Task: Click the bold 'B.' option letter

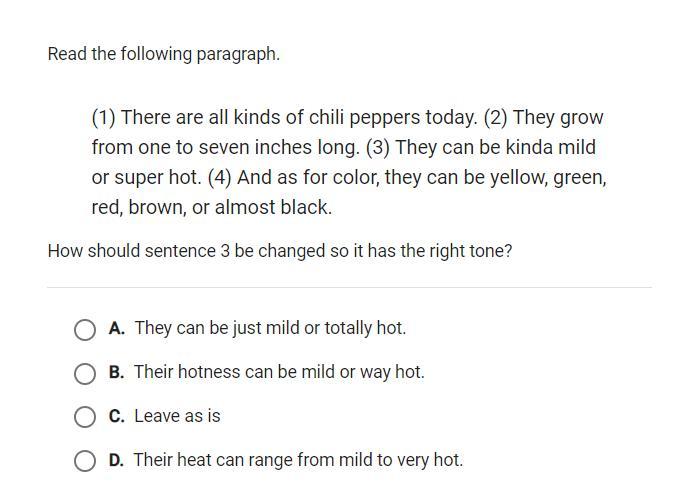Action: point(117,372)
